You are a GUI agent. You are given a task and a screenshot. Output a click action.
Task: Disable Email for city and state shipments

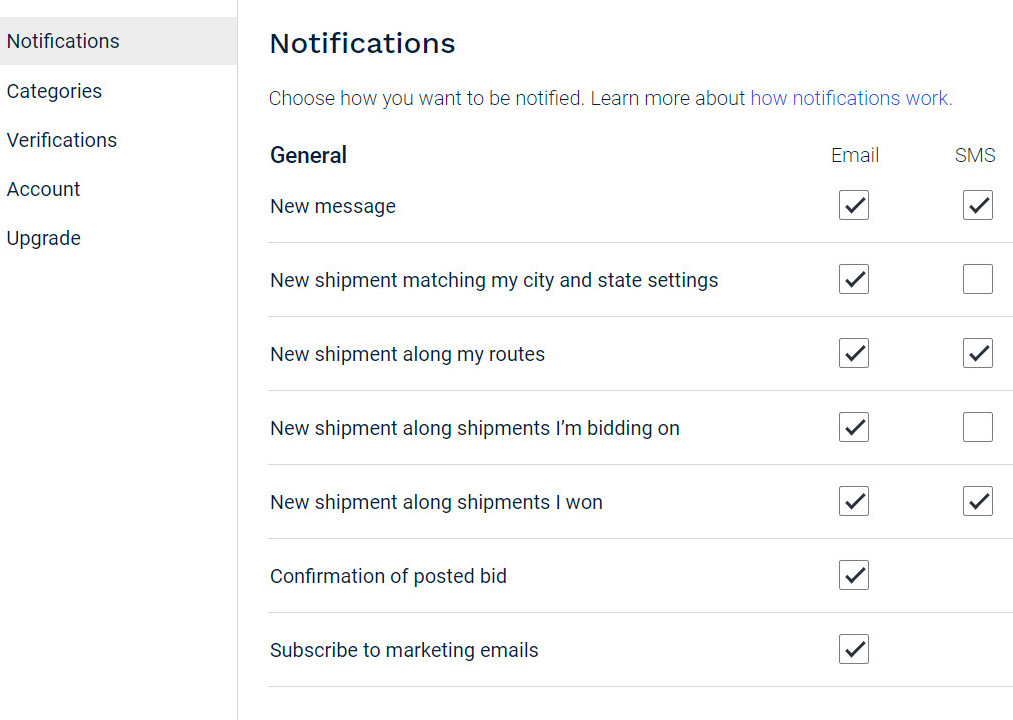coord(854,280)
